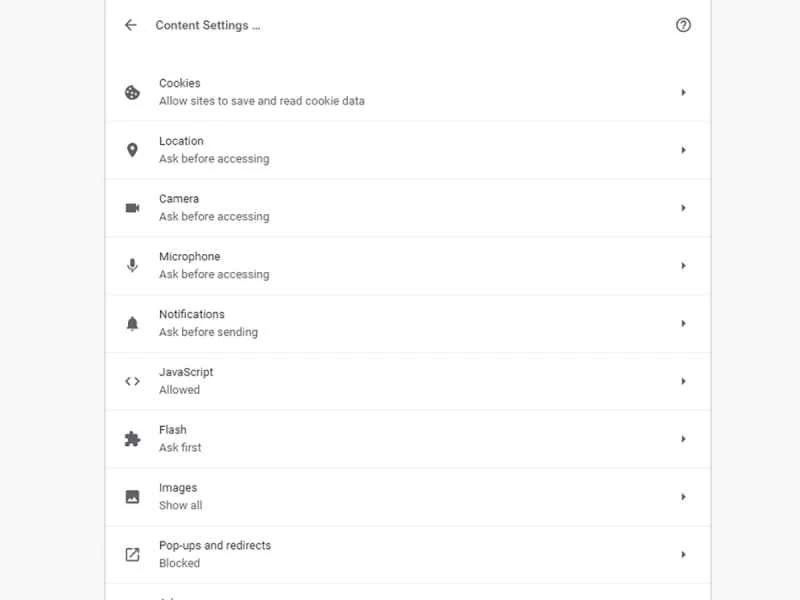
Task: Click the JavaScript code brackets icon
Action: pyautogui.click(x=132, y=381)
